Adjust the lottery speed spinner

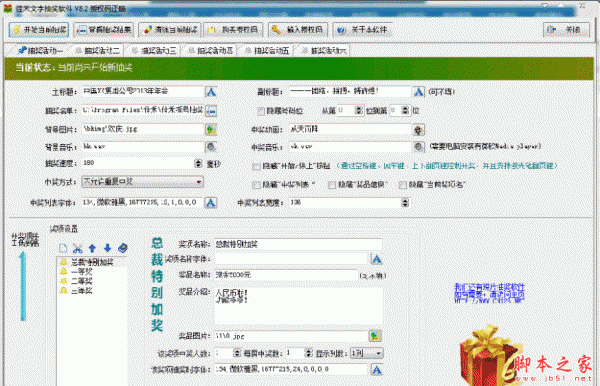(x=198, y=163)
